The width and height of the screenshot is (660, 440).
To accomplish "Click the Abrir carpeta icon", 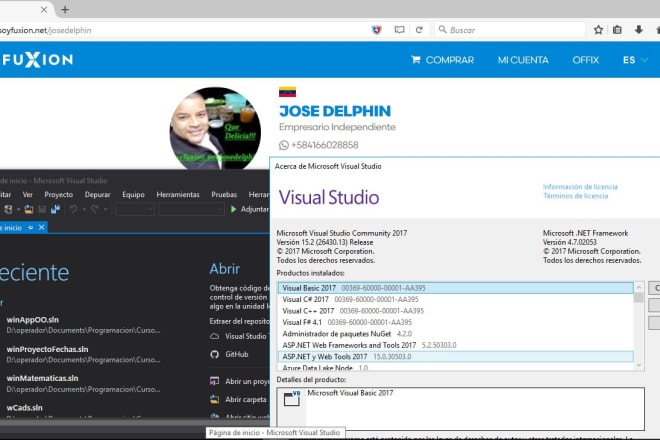I will coord(214,400).
